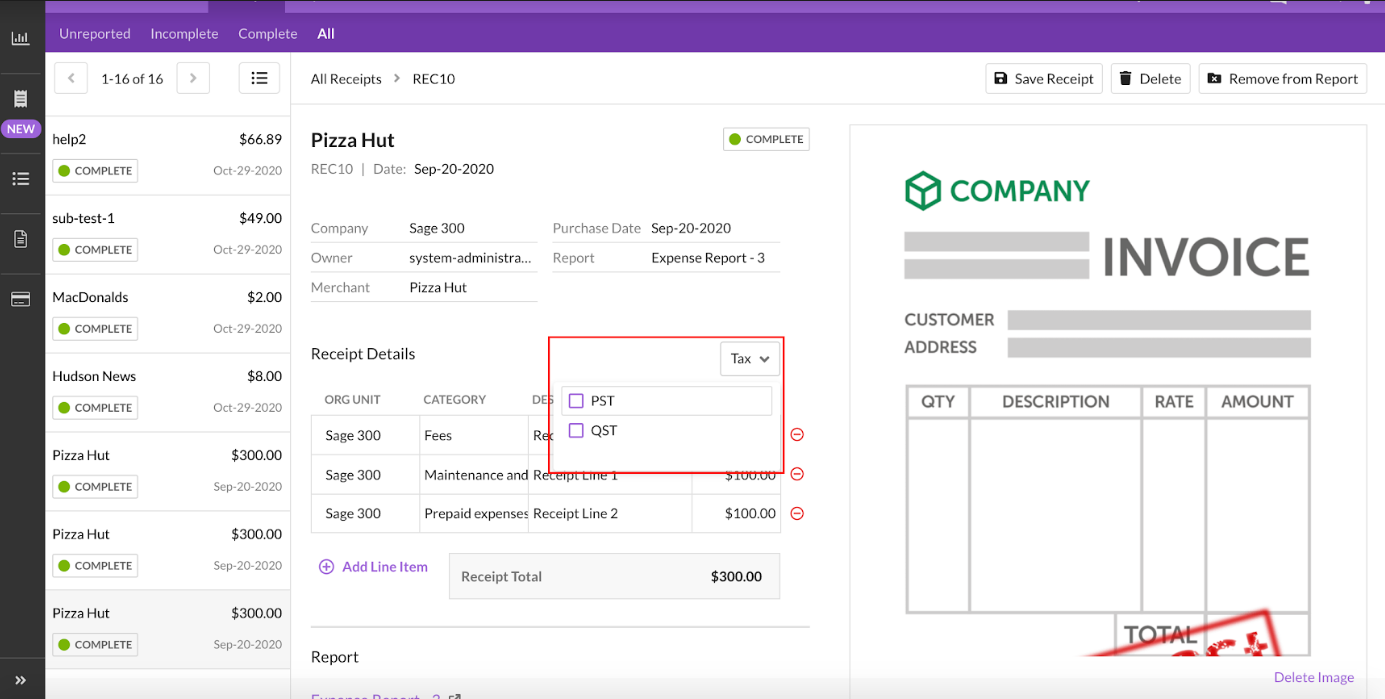Screen dimensions: 1385x699
Task: Click the NEW badge in sidebar
Action: [x=20, y=129]
